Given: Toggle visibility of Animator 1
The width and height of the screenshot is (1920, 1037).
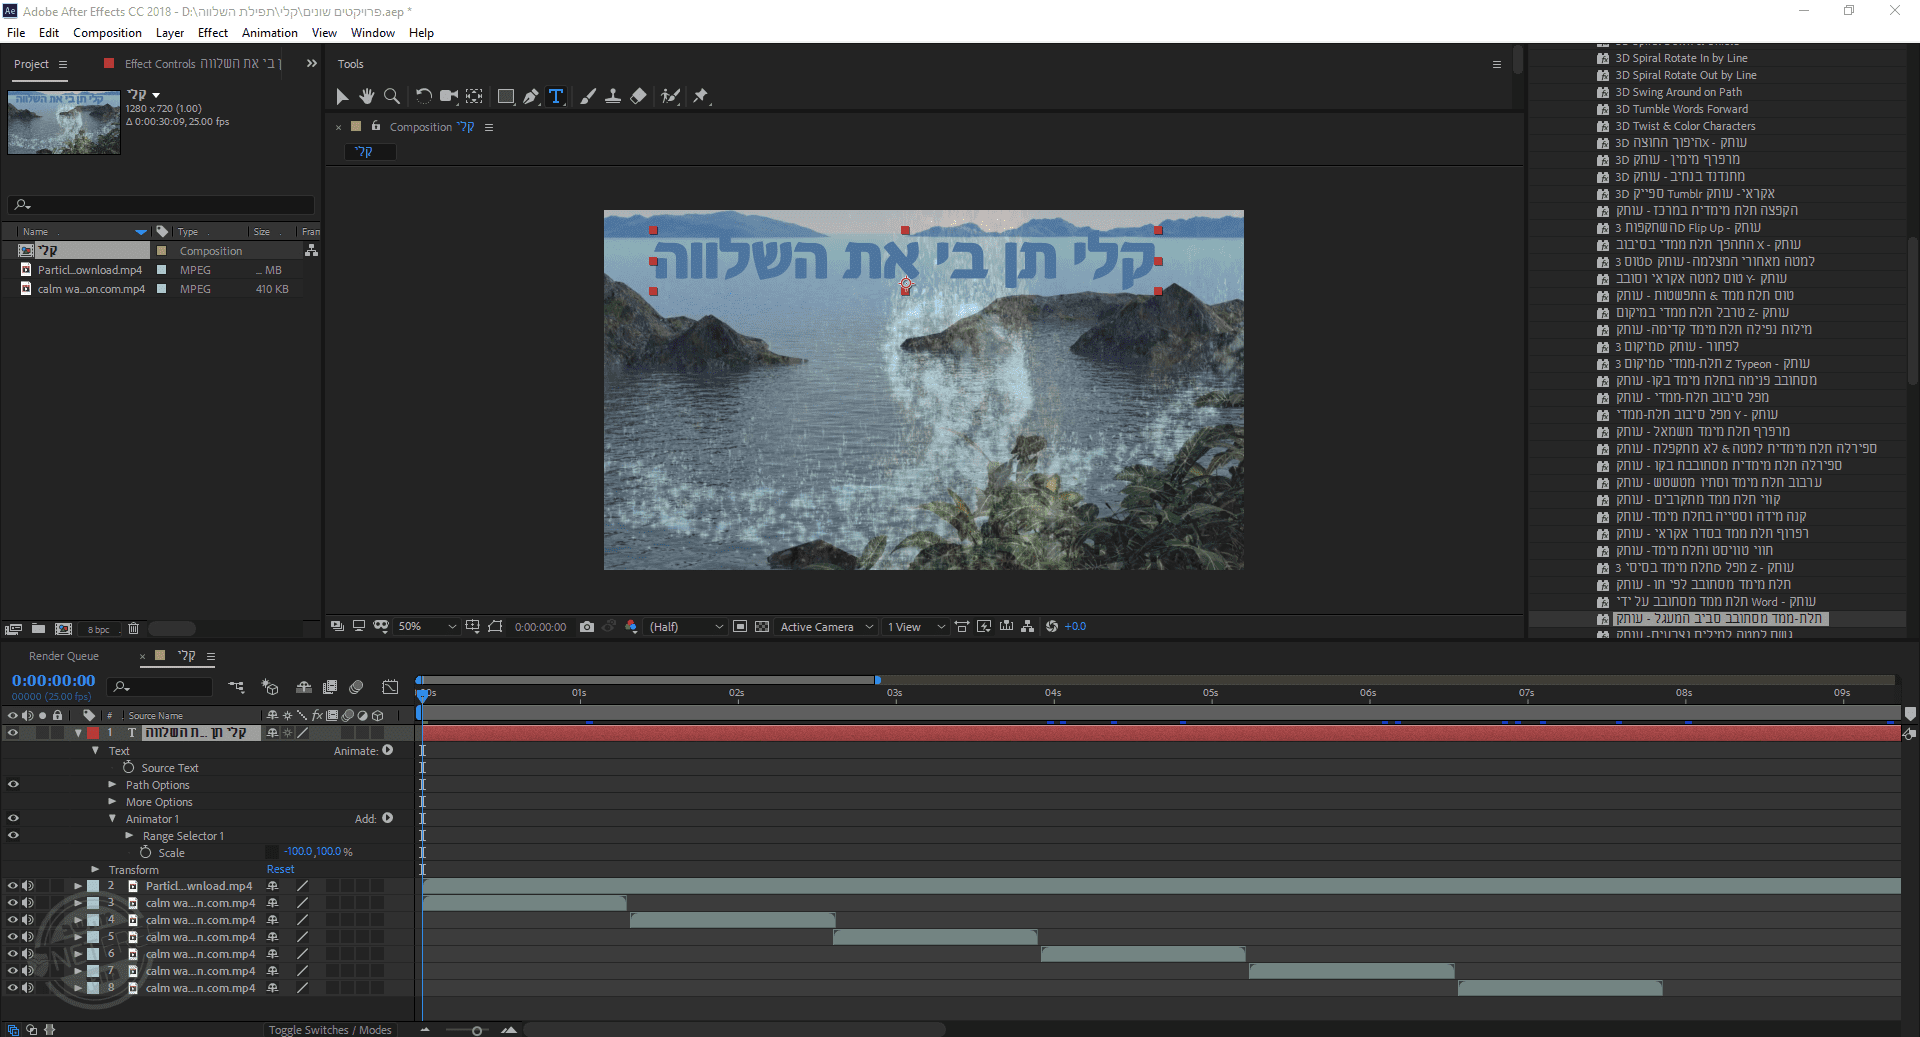Looking at the screenshot, I should click(13, 818).
